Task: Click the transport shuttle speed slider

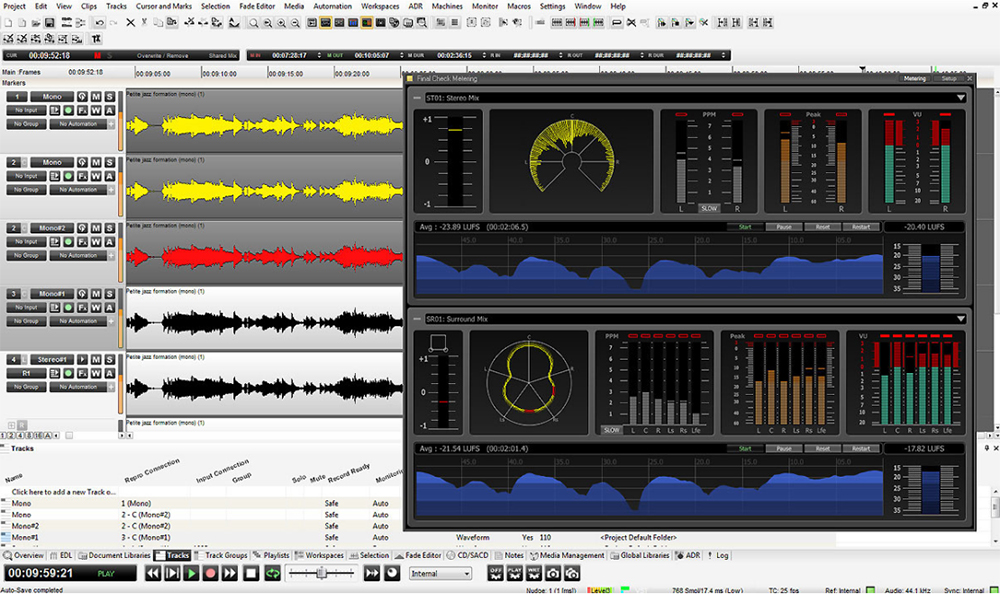Action: [321, 573]
